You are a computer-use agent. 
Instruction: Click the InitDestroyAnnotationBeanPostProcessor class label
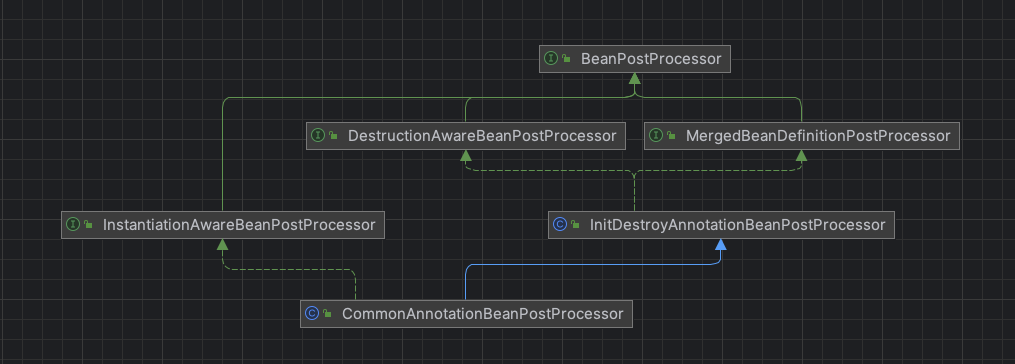[737, 225]
